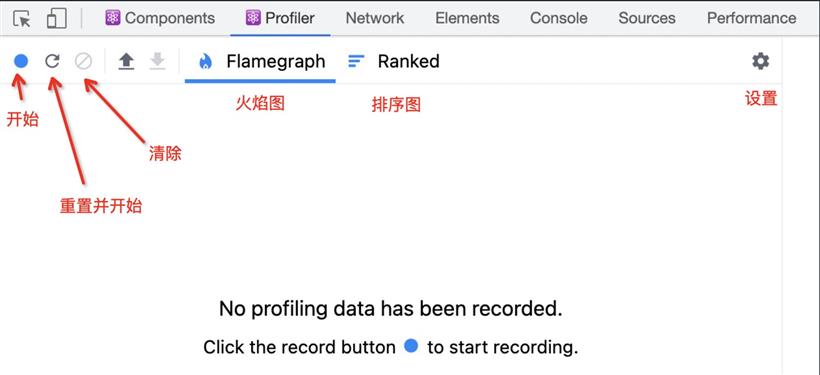Select the inspect element cursor icon
Viewport: 820px width, 375px height.
pyautogui.click(x=22, y=19)
